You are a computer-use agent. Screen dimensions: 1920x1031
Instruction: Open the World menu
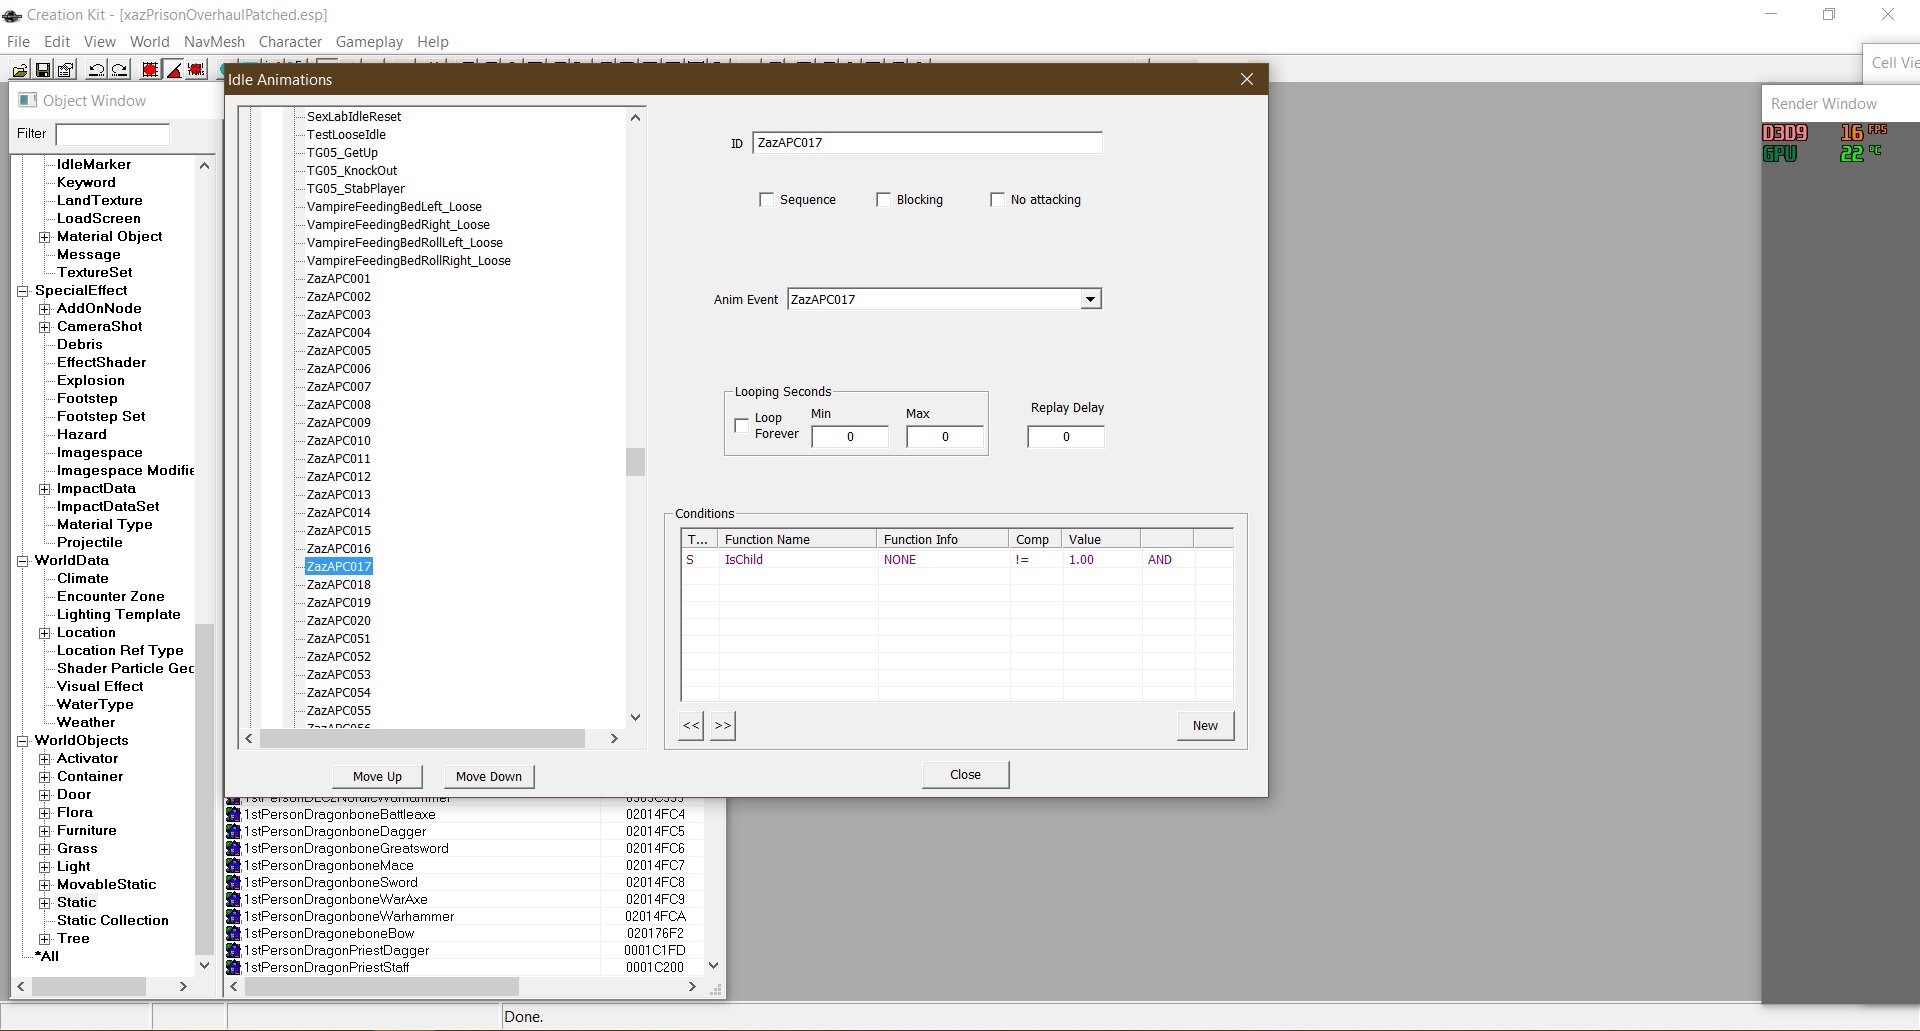click(x=150, y=42)
